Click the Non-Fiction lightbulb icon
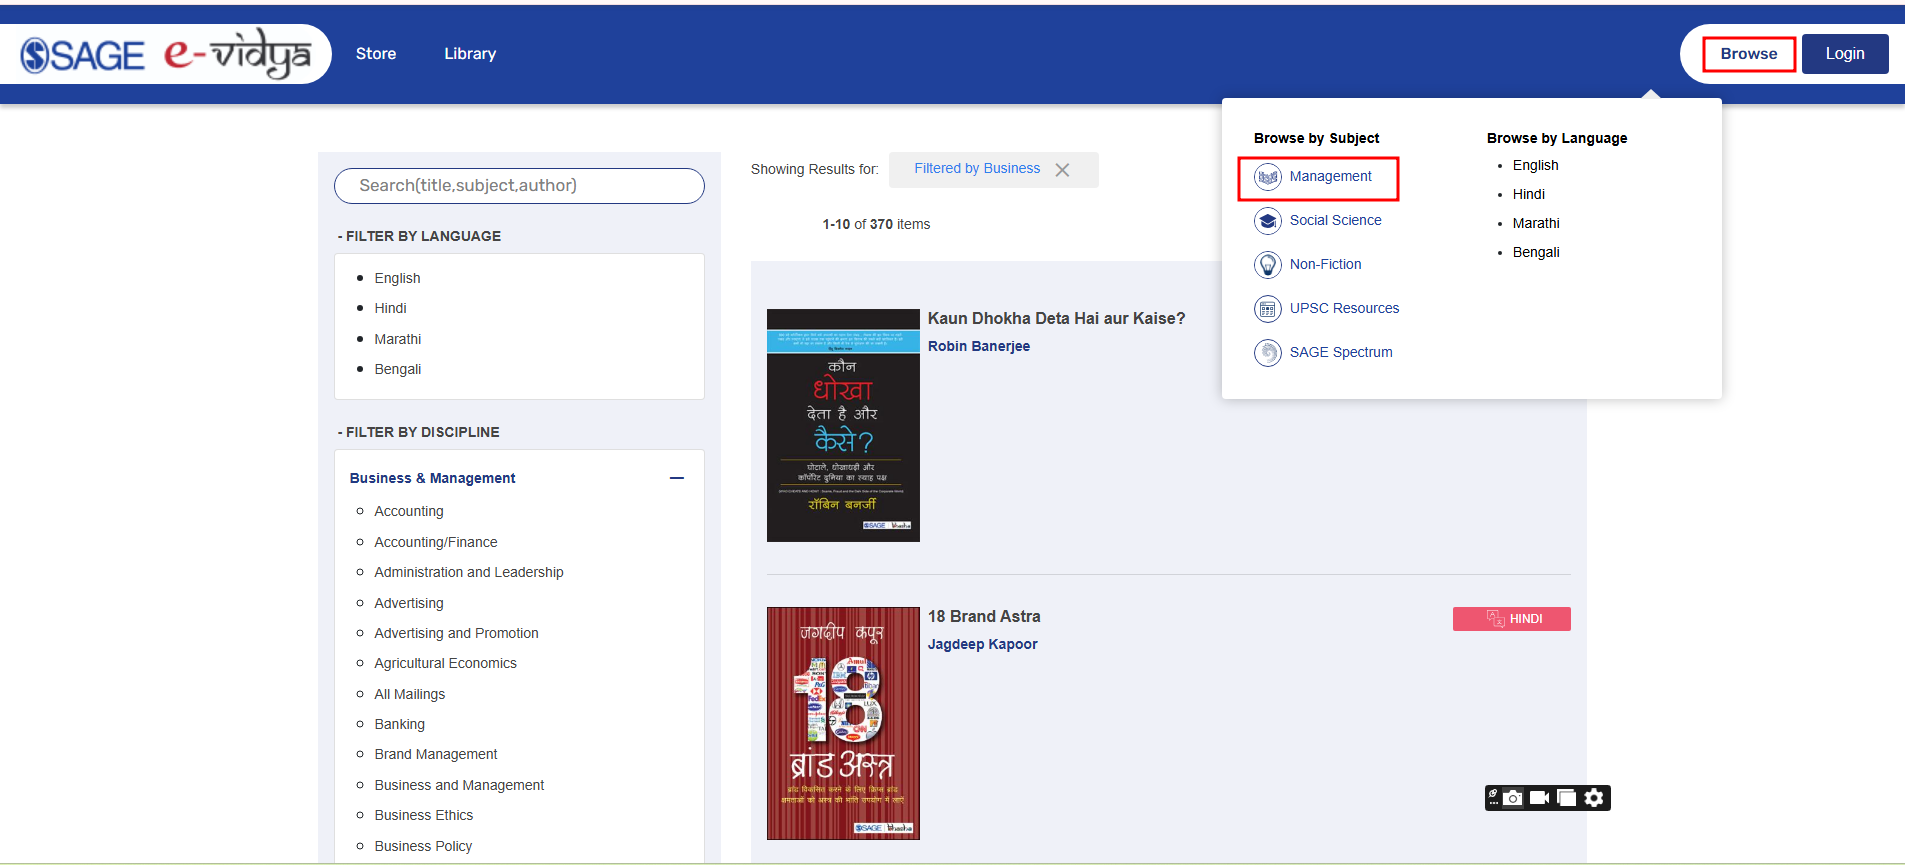Viewport: 1905px width, 865px height. pyautogui.click(x=1267, y=265)
